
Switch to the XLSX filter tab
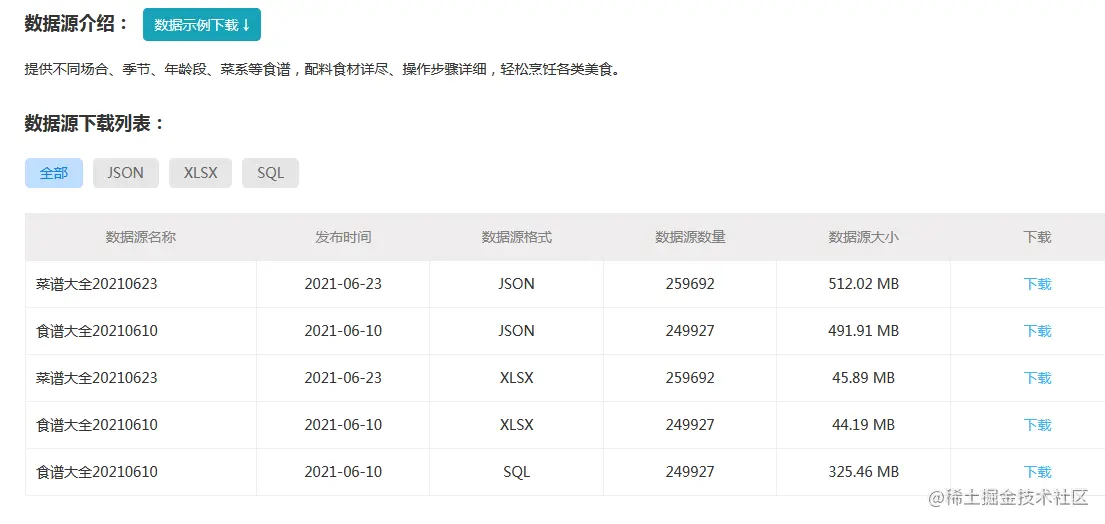(200, 173)
